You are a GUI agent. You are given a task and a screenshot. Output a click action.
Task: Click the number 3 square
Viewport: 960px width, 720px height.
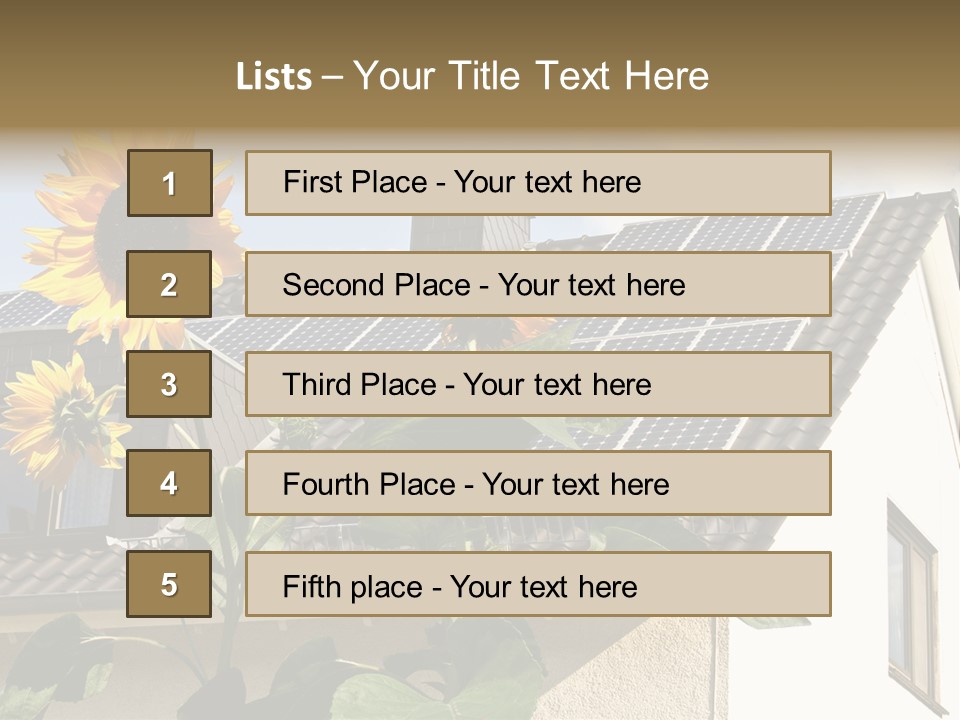pos(169,384)
